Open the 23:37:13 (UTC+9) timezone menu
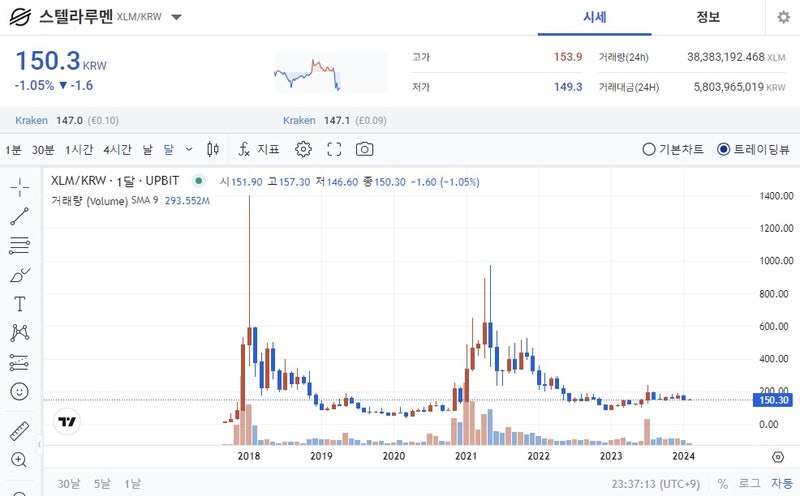This screenshot has width=800, height=496. point(656,484)
